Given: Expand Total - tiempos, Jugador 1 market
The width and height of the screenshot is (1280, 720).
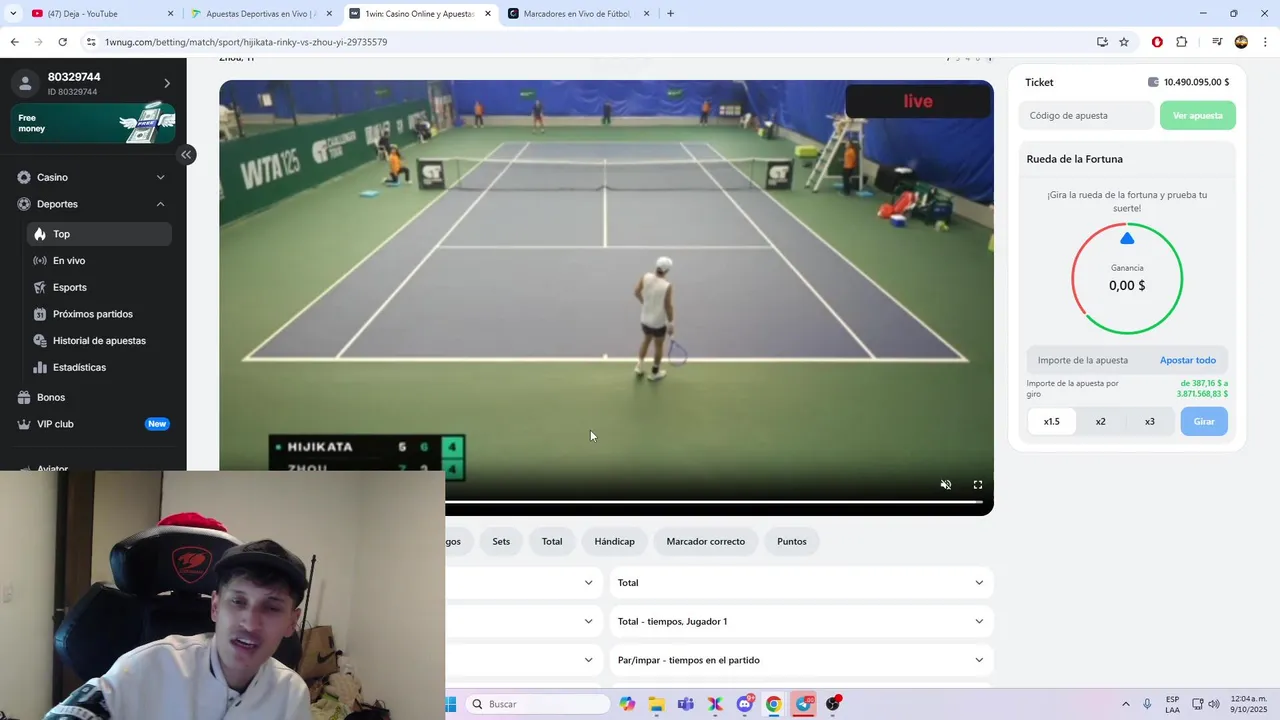Looking at the screenshot, I should [x=802, y=621].
